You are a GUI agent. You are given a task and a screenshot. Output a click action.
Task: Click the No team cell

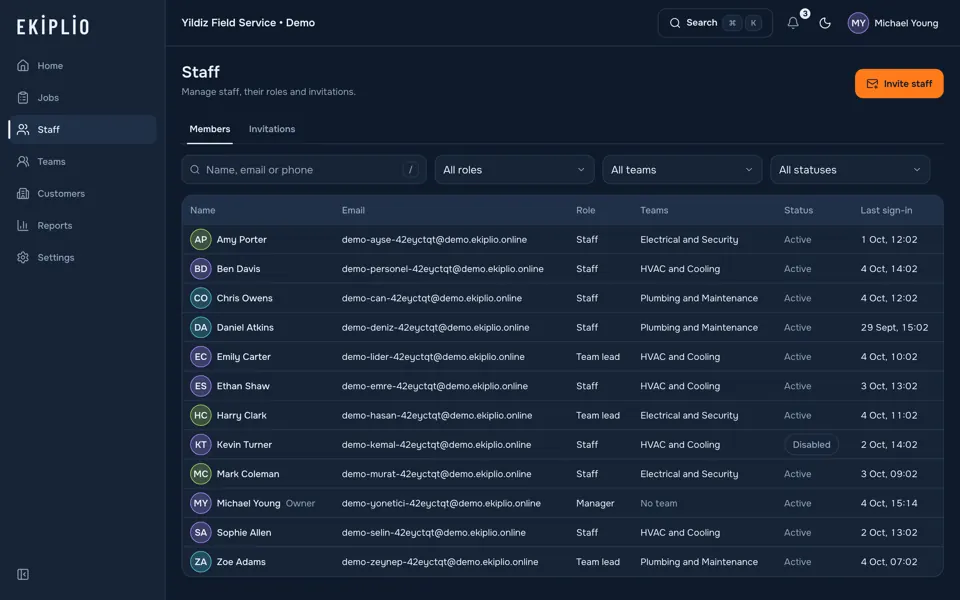[x=659, y=503]
